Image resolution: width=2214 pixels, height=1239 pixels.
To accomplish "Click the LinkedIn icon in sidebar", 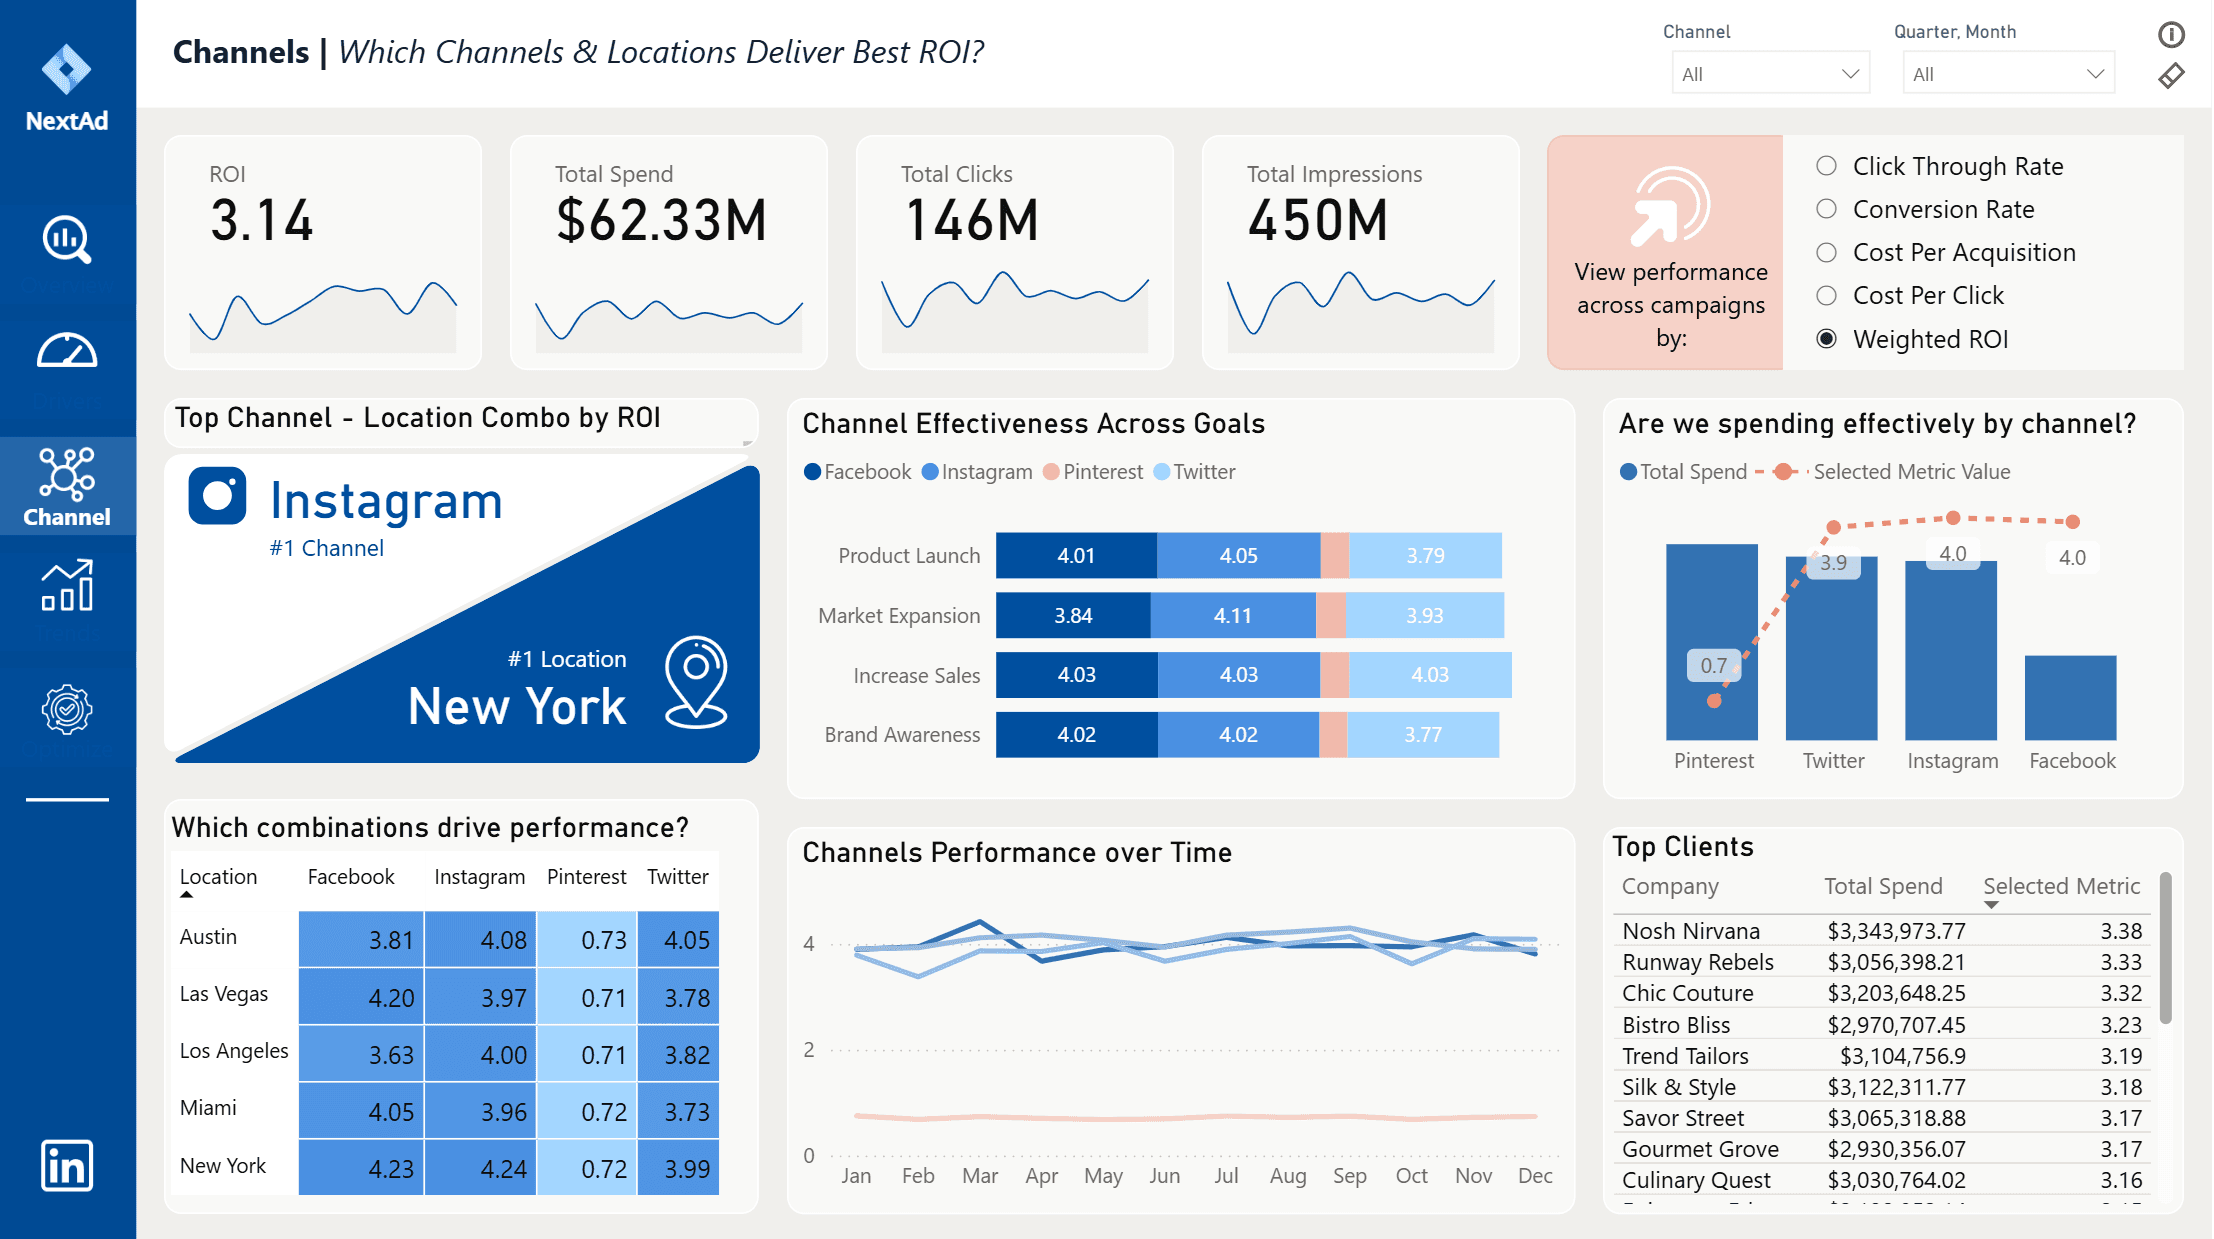I will [67, 1165].
